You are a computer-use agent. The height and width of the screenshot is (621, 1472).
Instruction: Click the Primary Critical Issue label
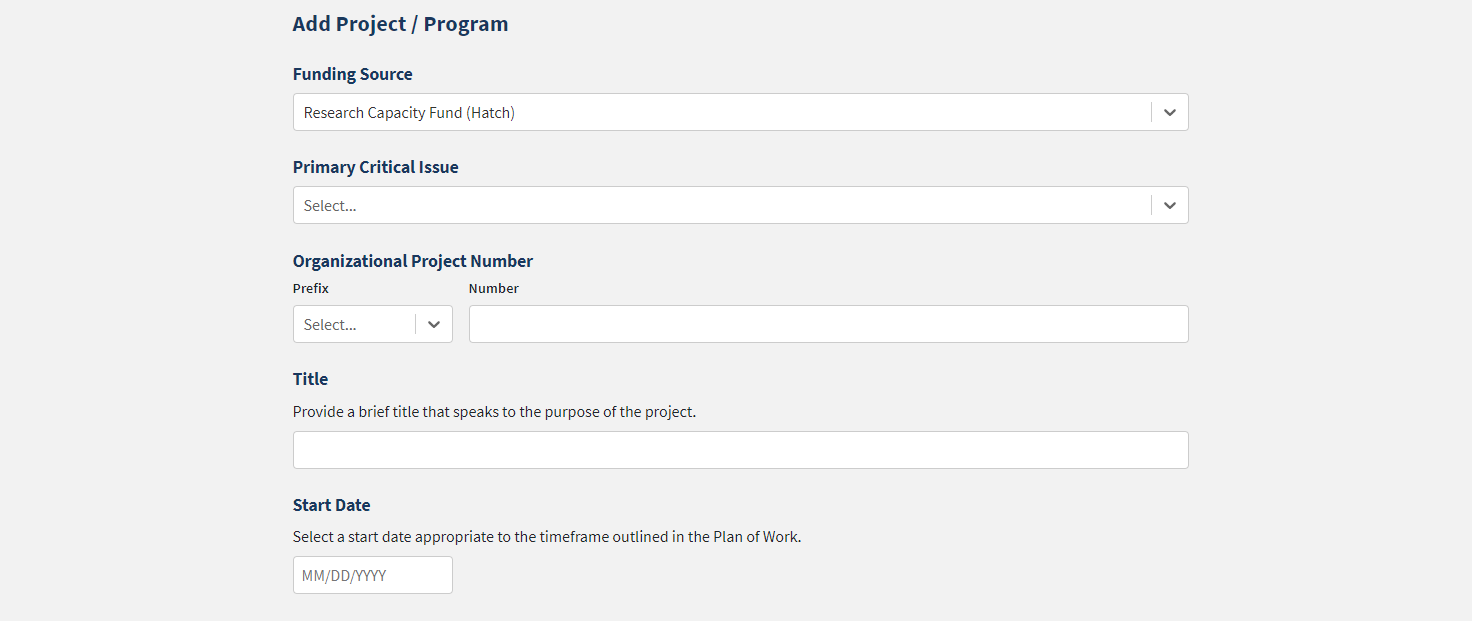point(375,167)
